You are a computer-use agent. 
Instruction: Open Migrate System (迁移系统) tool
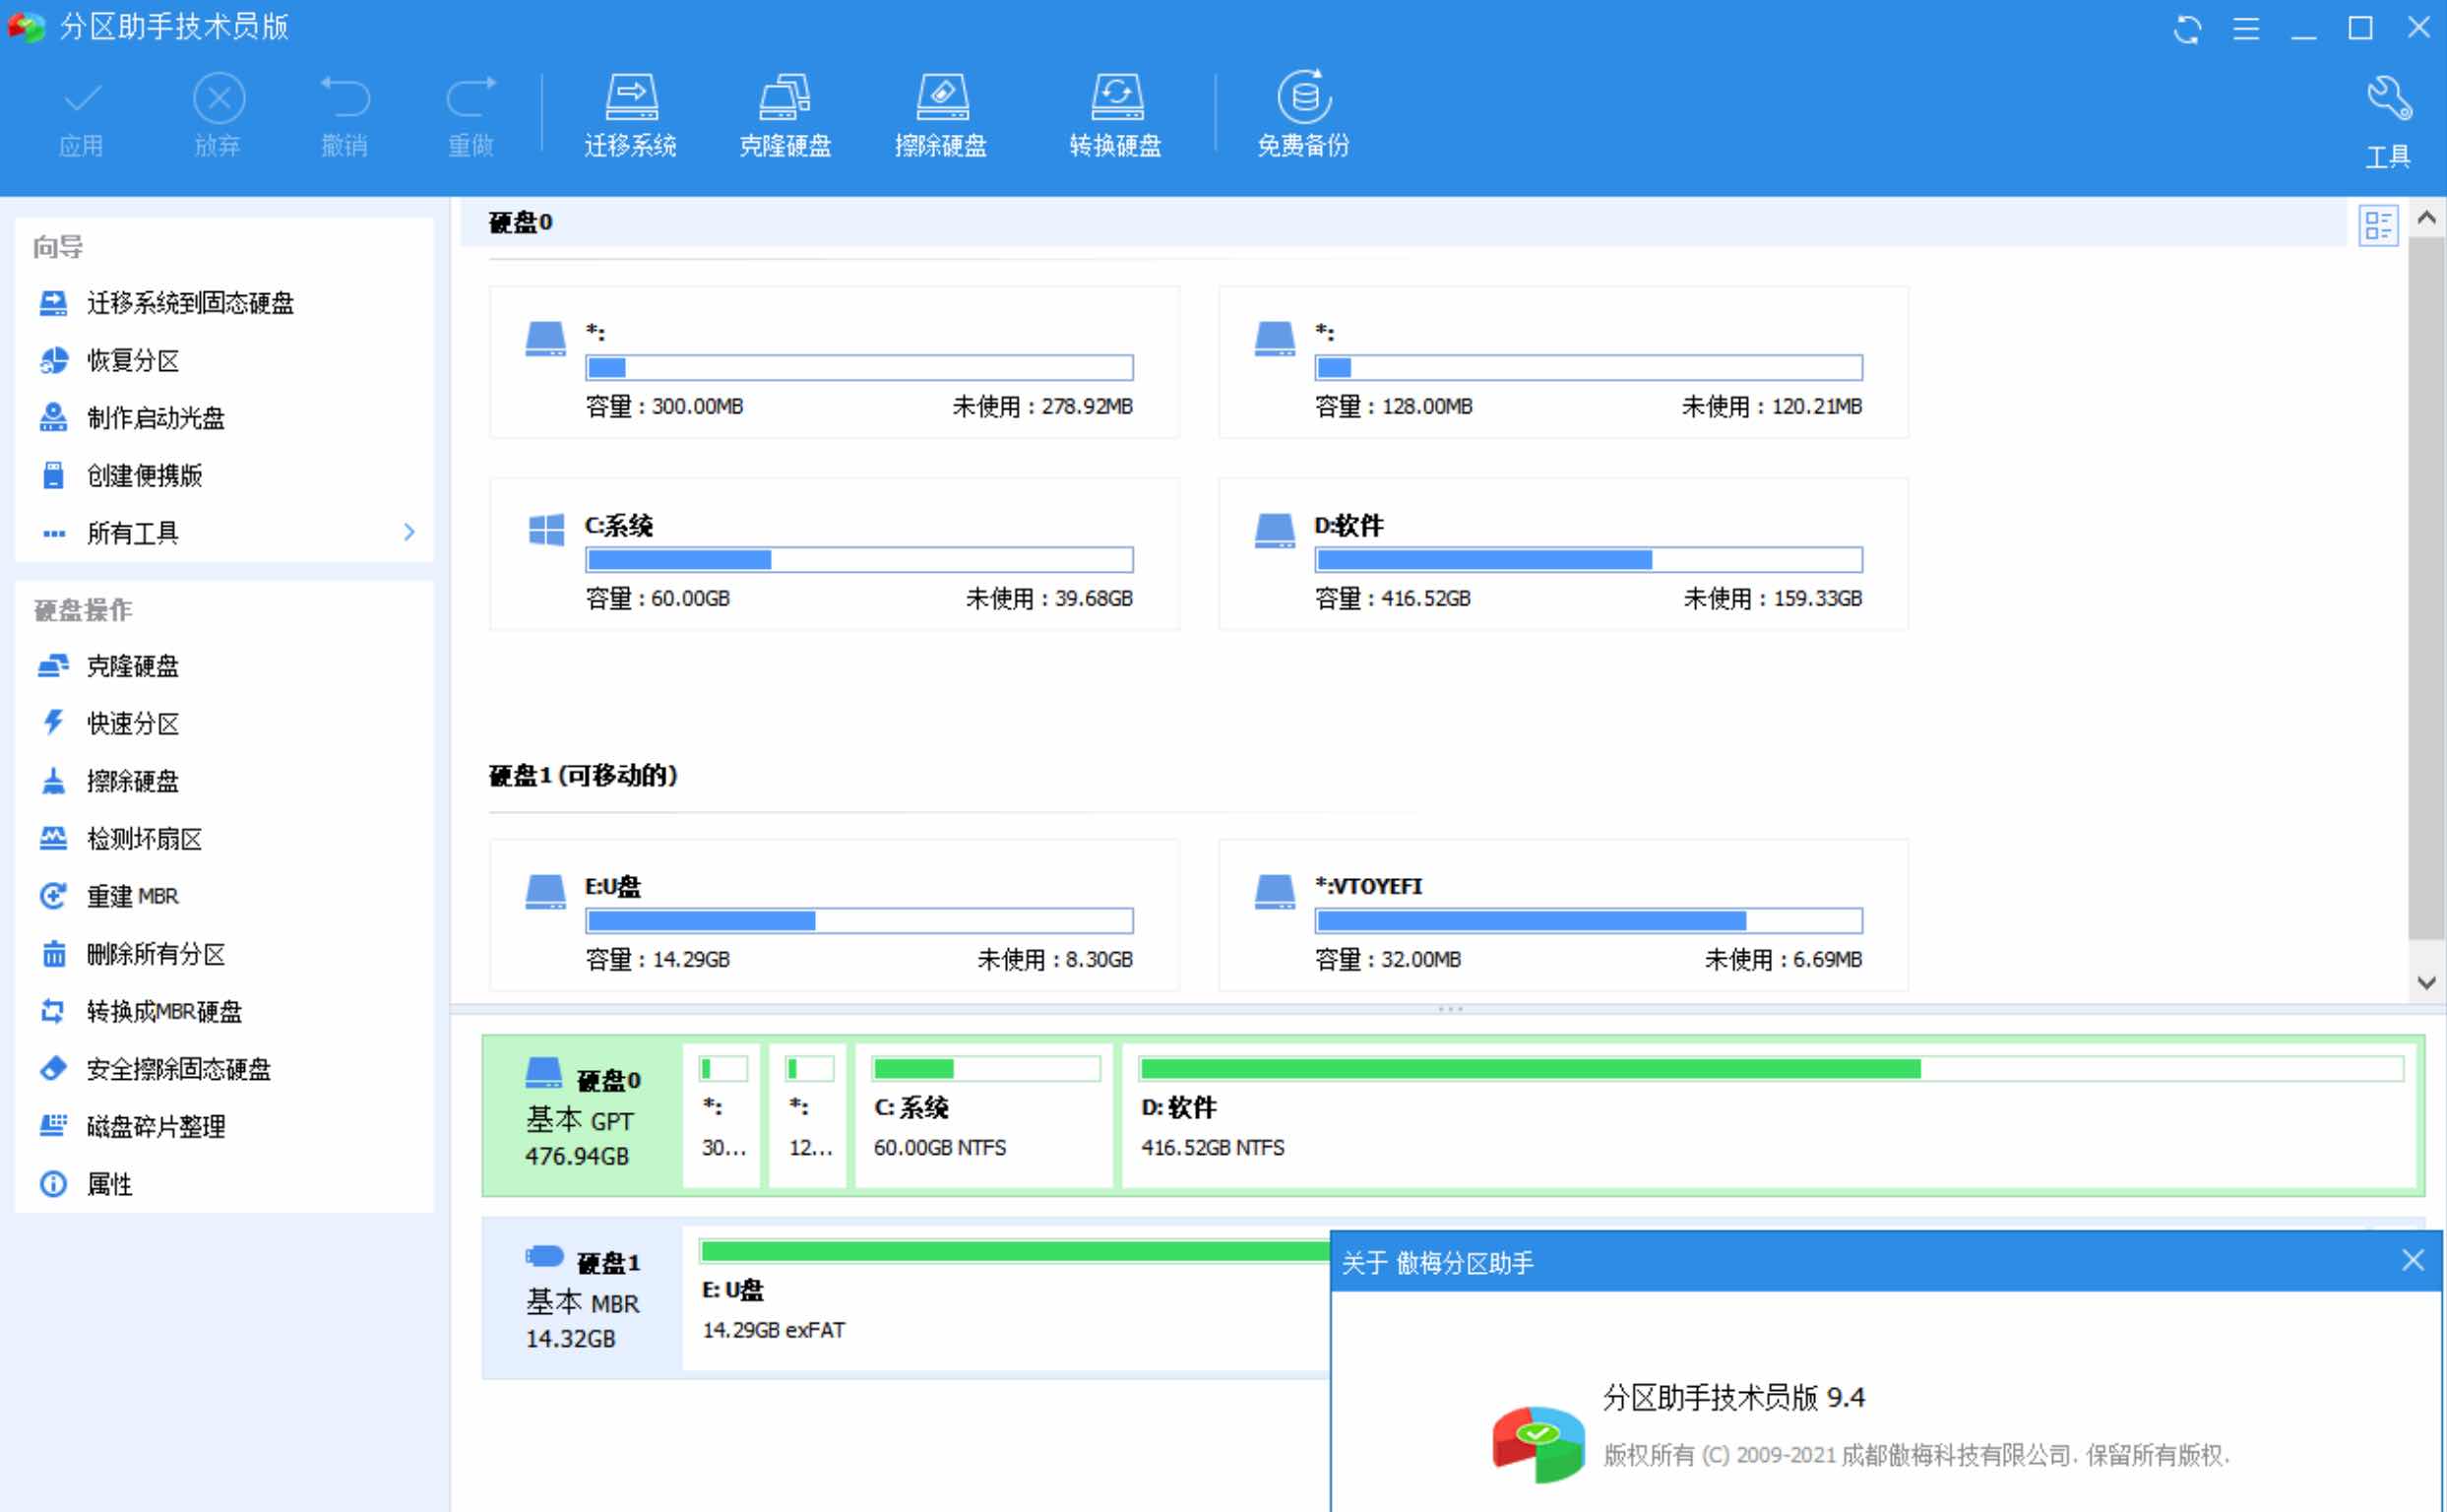pos(631,115)
